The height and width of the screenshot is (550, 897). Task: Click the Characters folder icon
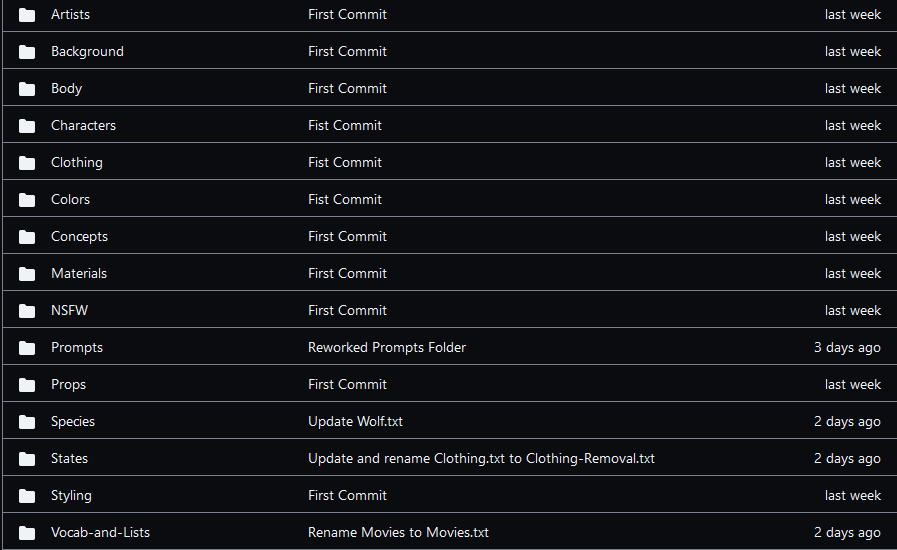coord(27,126)
